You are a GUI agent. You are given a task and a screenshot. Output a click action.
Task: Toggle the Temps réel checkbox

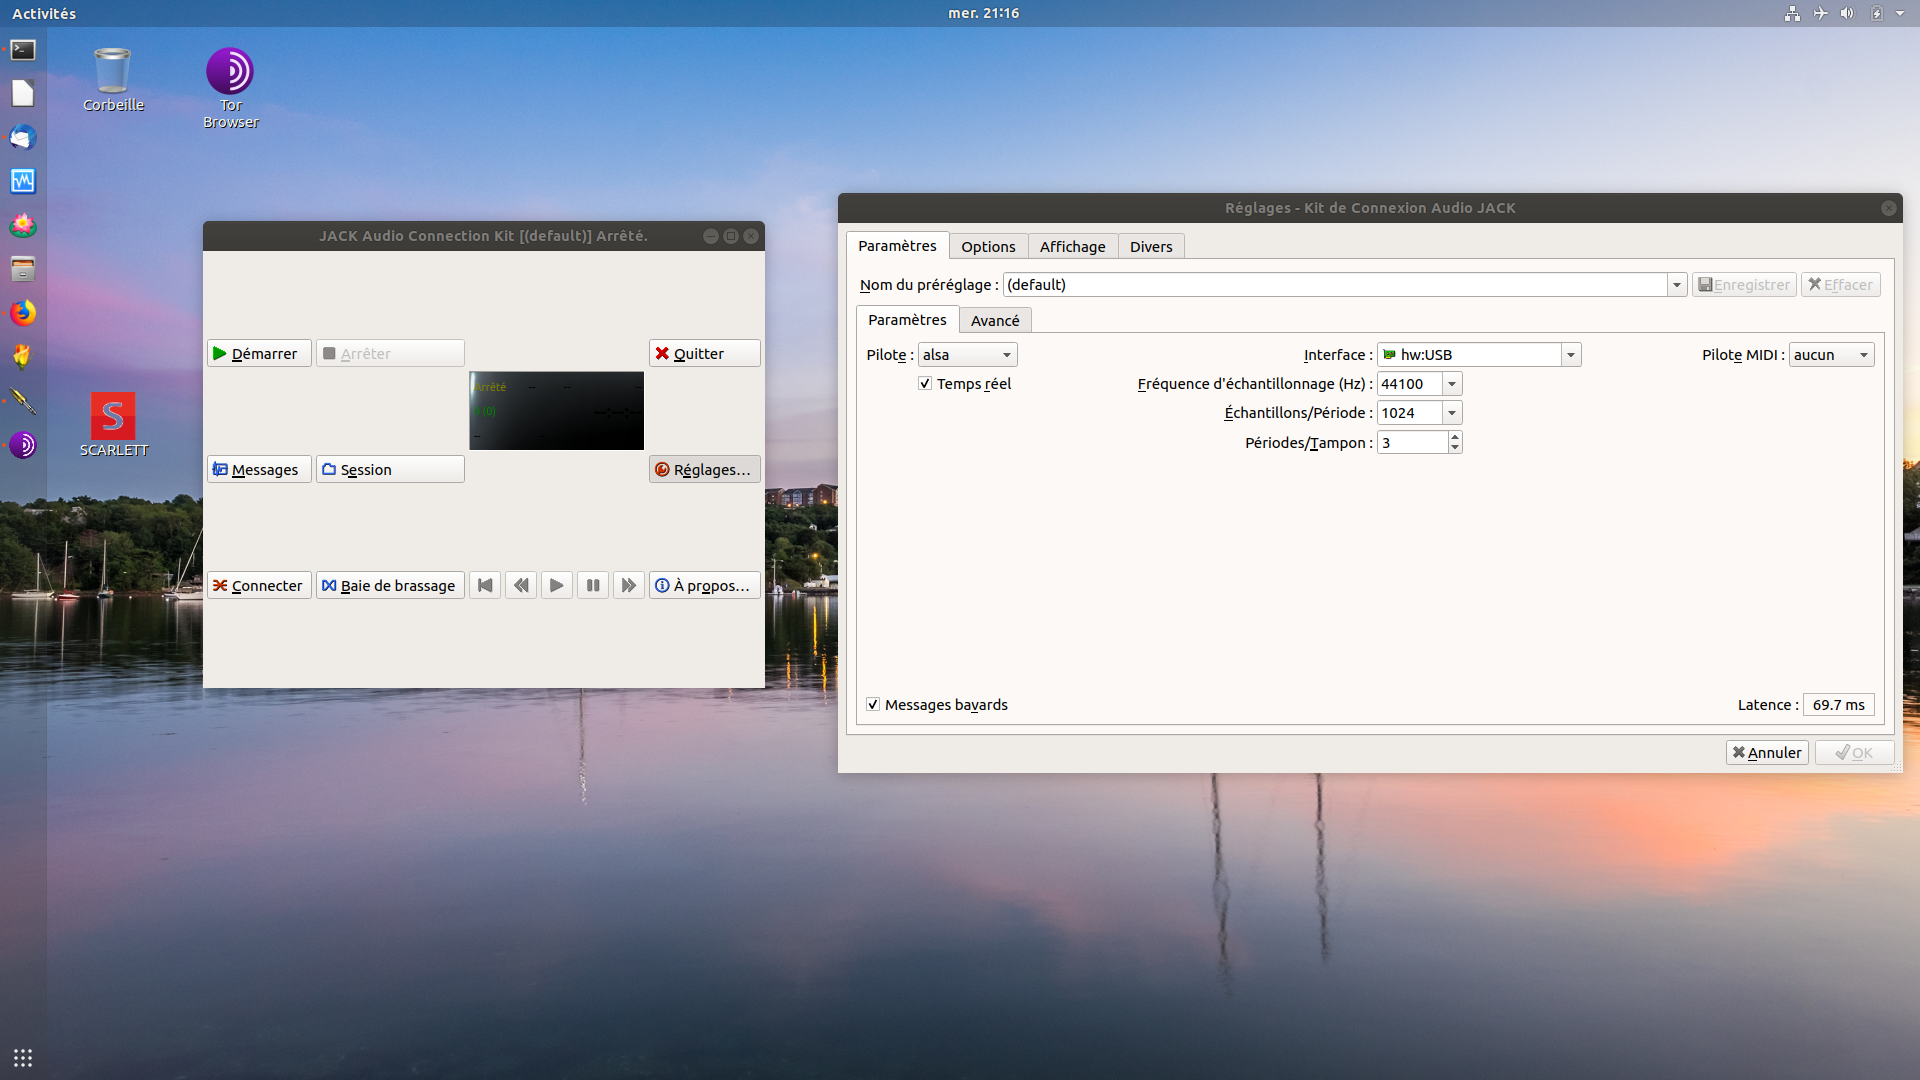click(925, 384)
